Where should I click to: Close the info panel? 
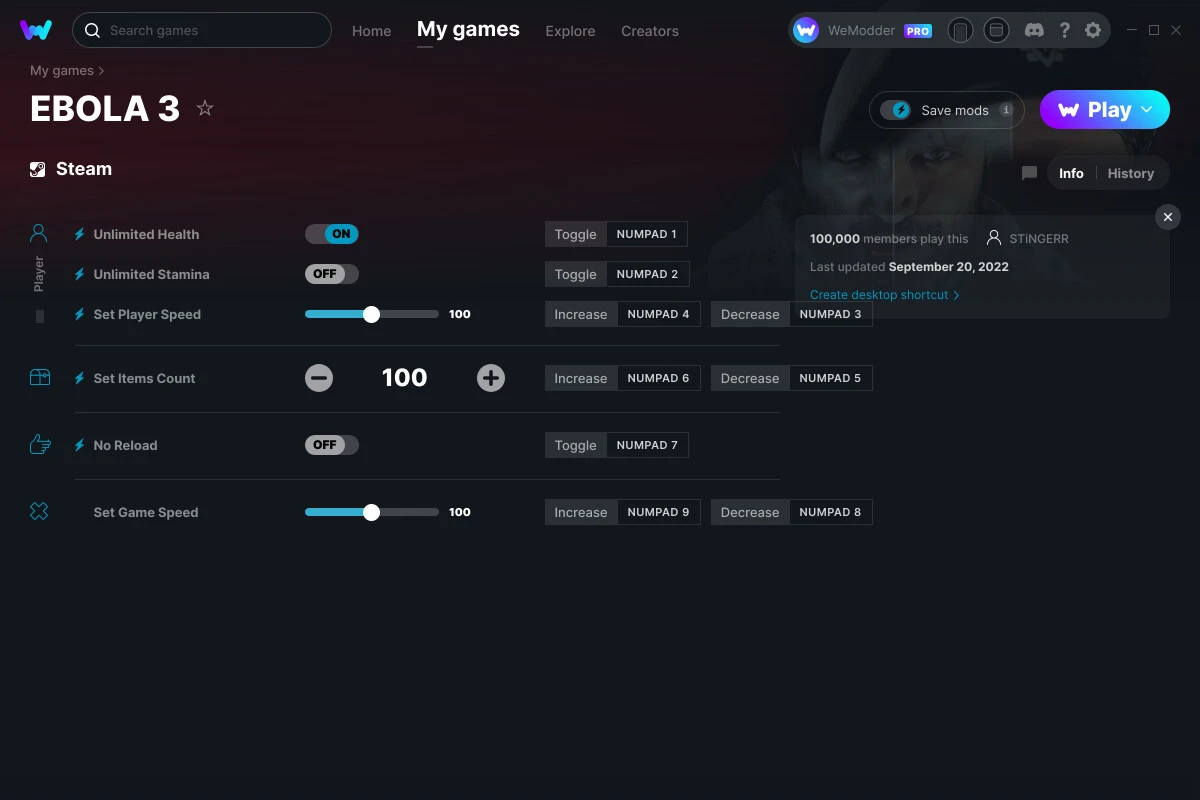pyautogui.click(x=1167, y=217)
